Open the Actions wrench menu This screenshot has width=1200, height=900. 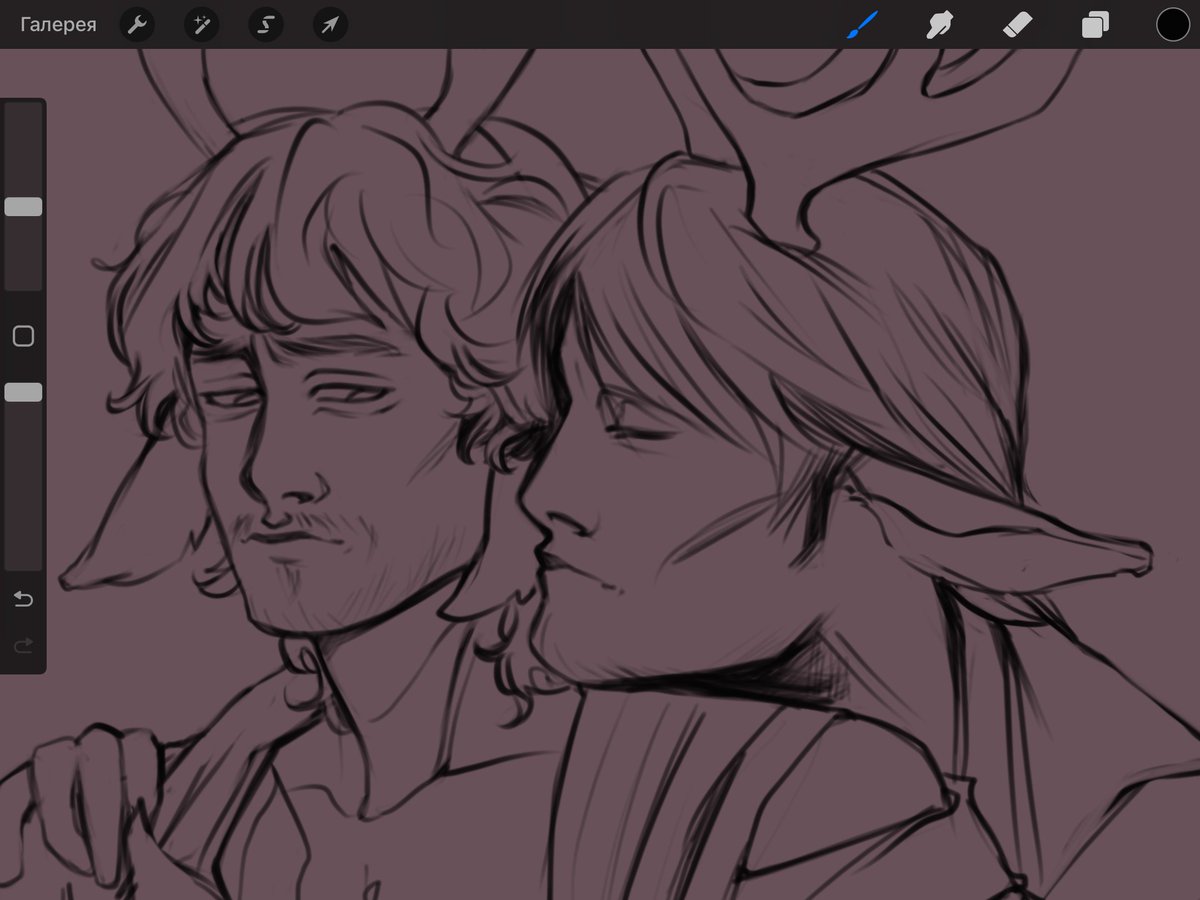[x=137, y=25]
